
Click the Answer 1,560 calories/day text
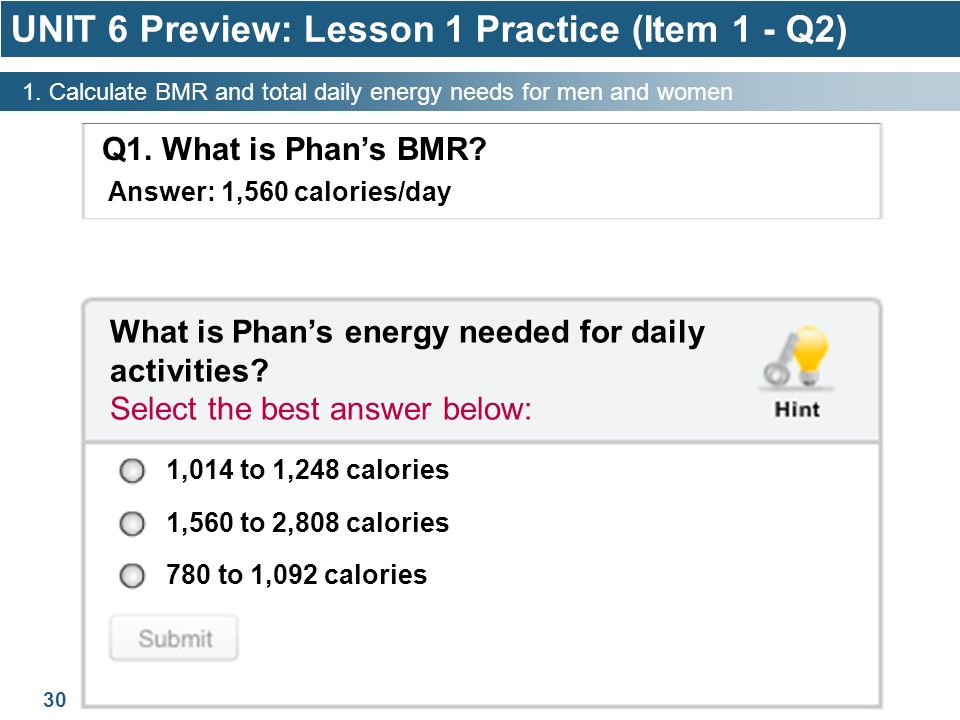pos(279,192)
